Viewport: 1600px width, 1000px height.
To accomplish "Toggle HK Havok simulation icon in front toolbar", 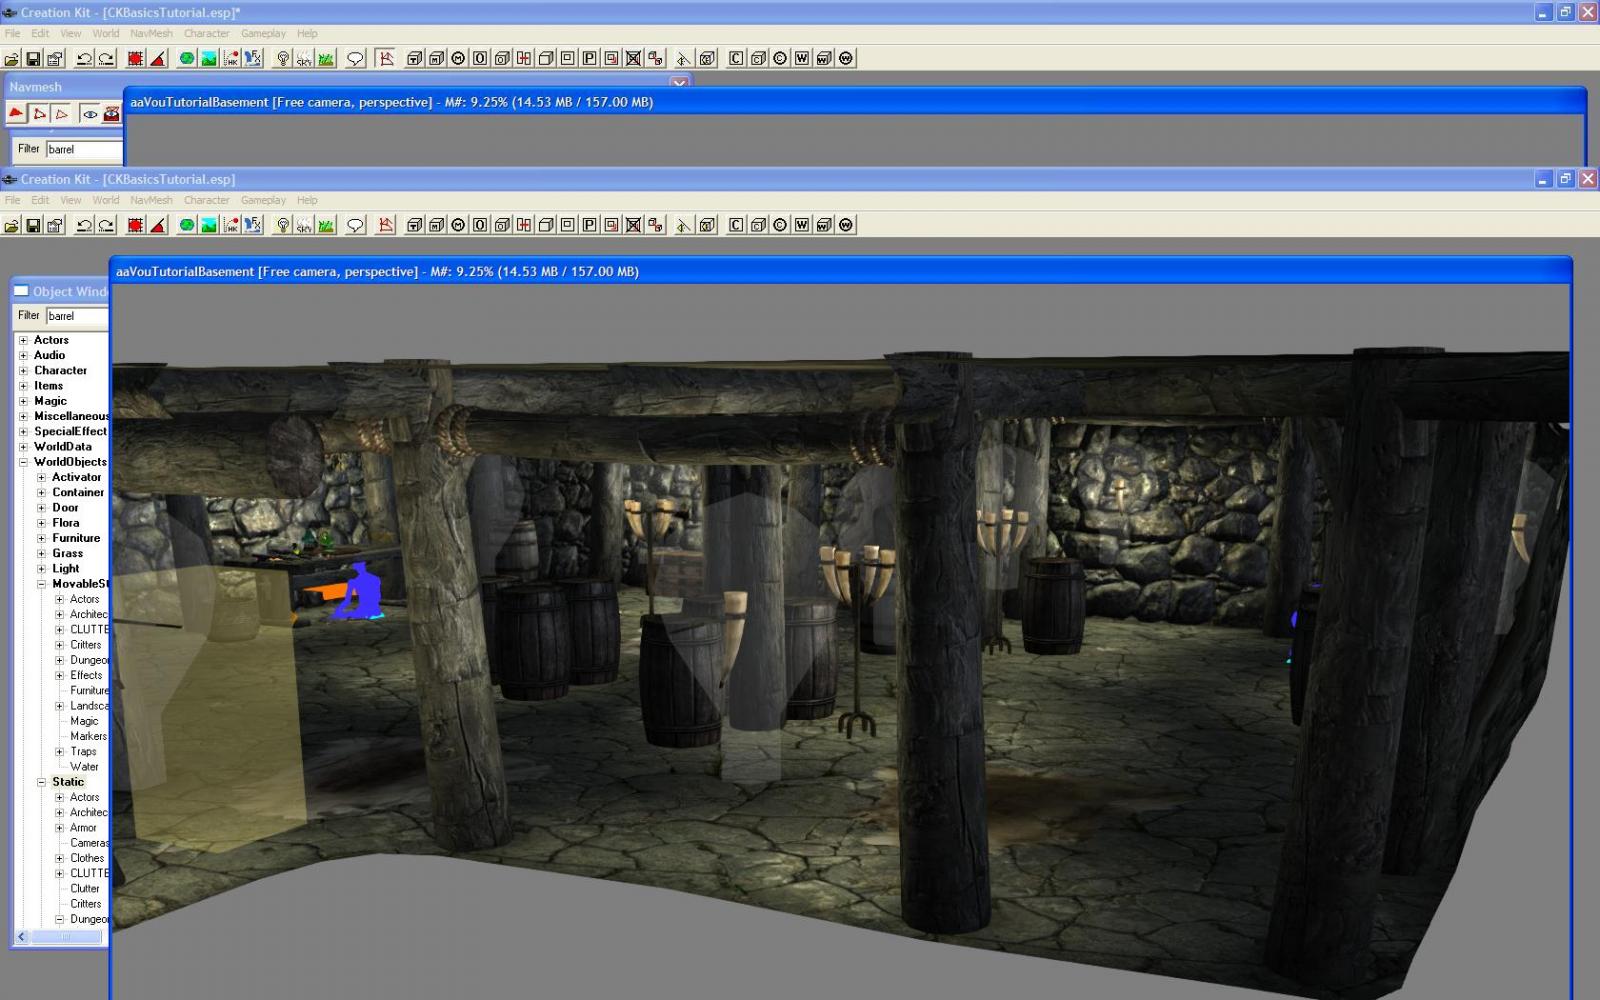I will pyautogui.click(x=231, y=226).
